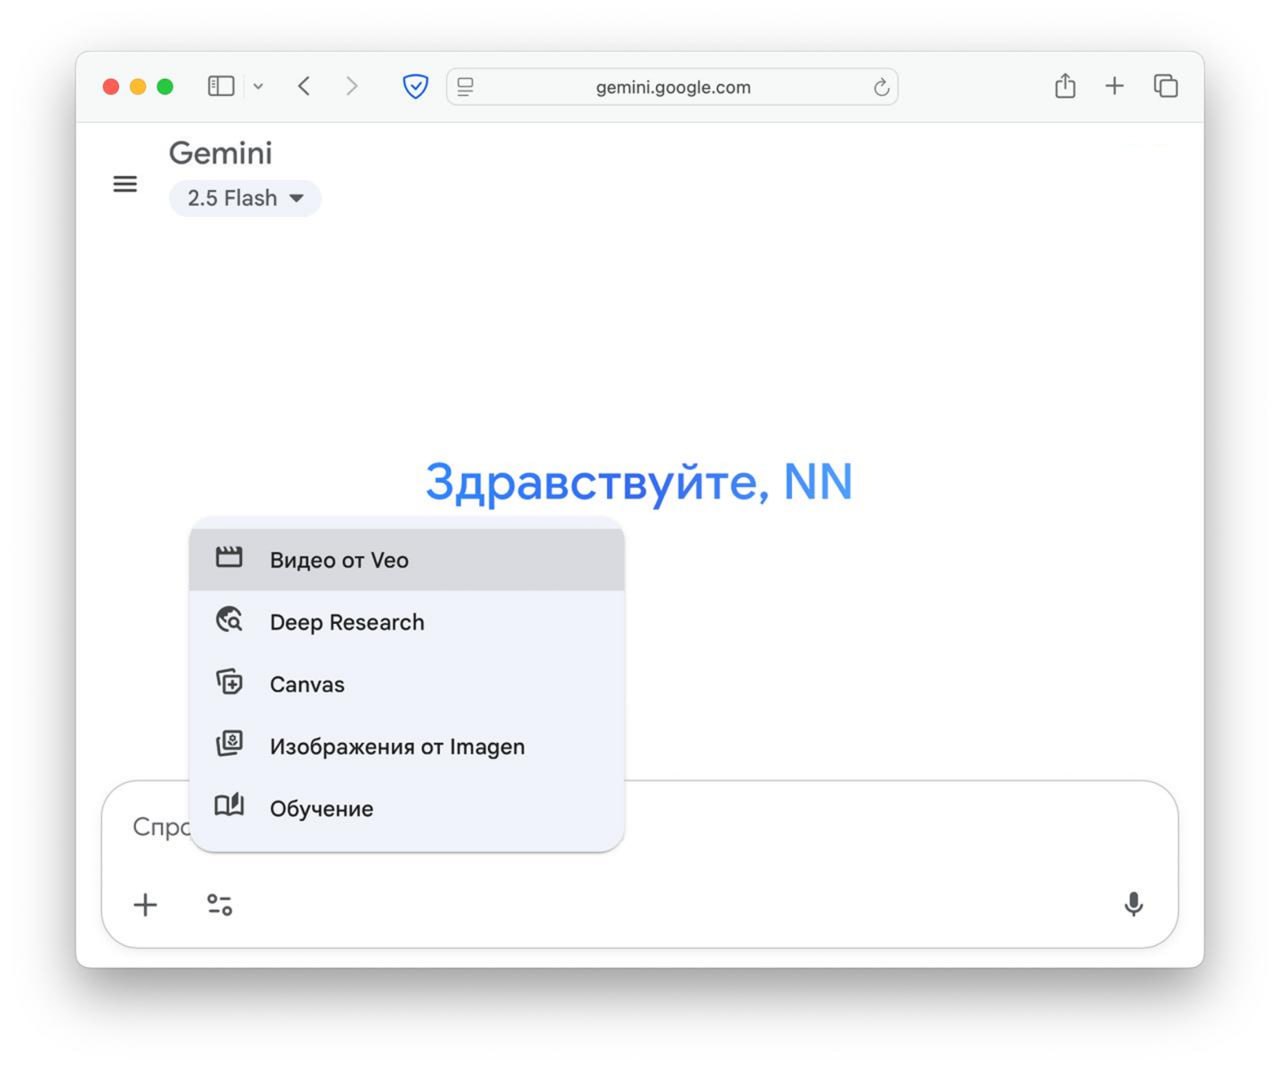Expand sidebar chevron dropdown in toolbar
The image size is (1280, 1068).
tap(258, 87)
